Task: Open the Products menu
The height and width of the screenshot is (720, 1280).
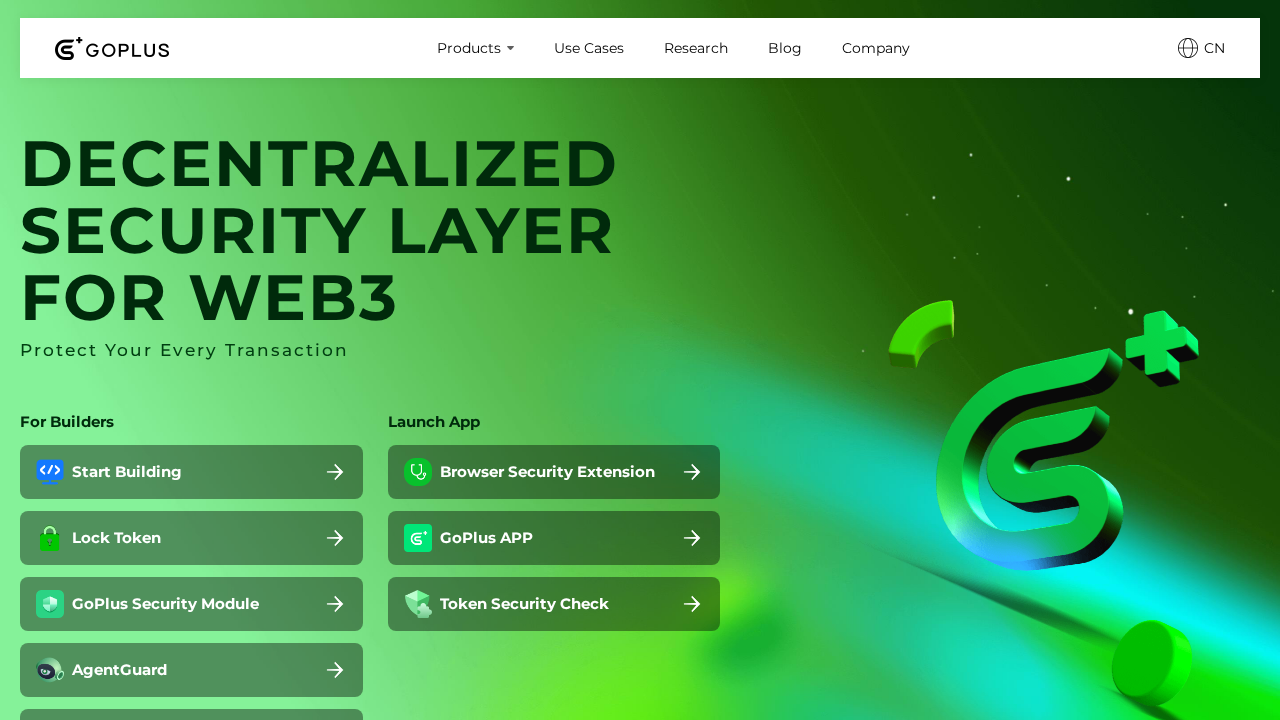Action: point(475,48)
